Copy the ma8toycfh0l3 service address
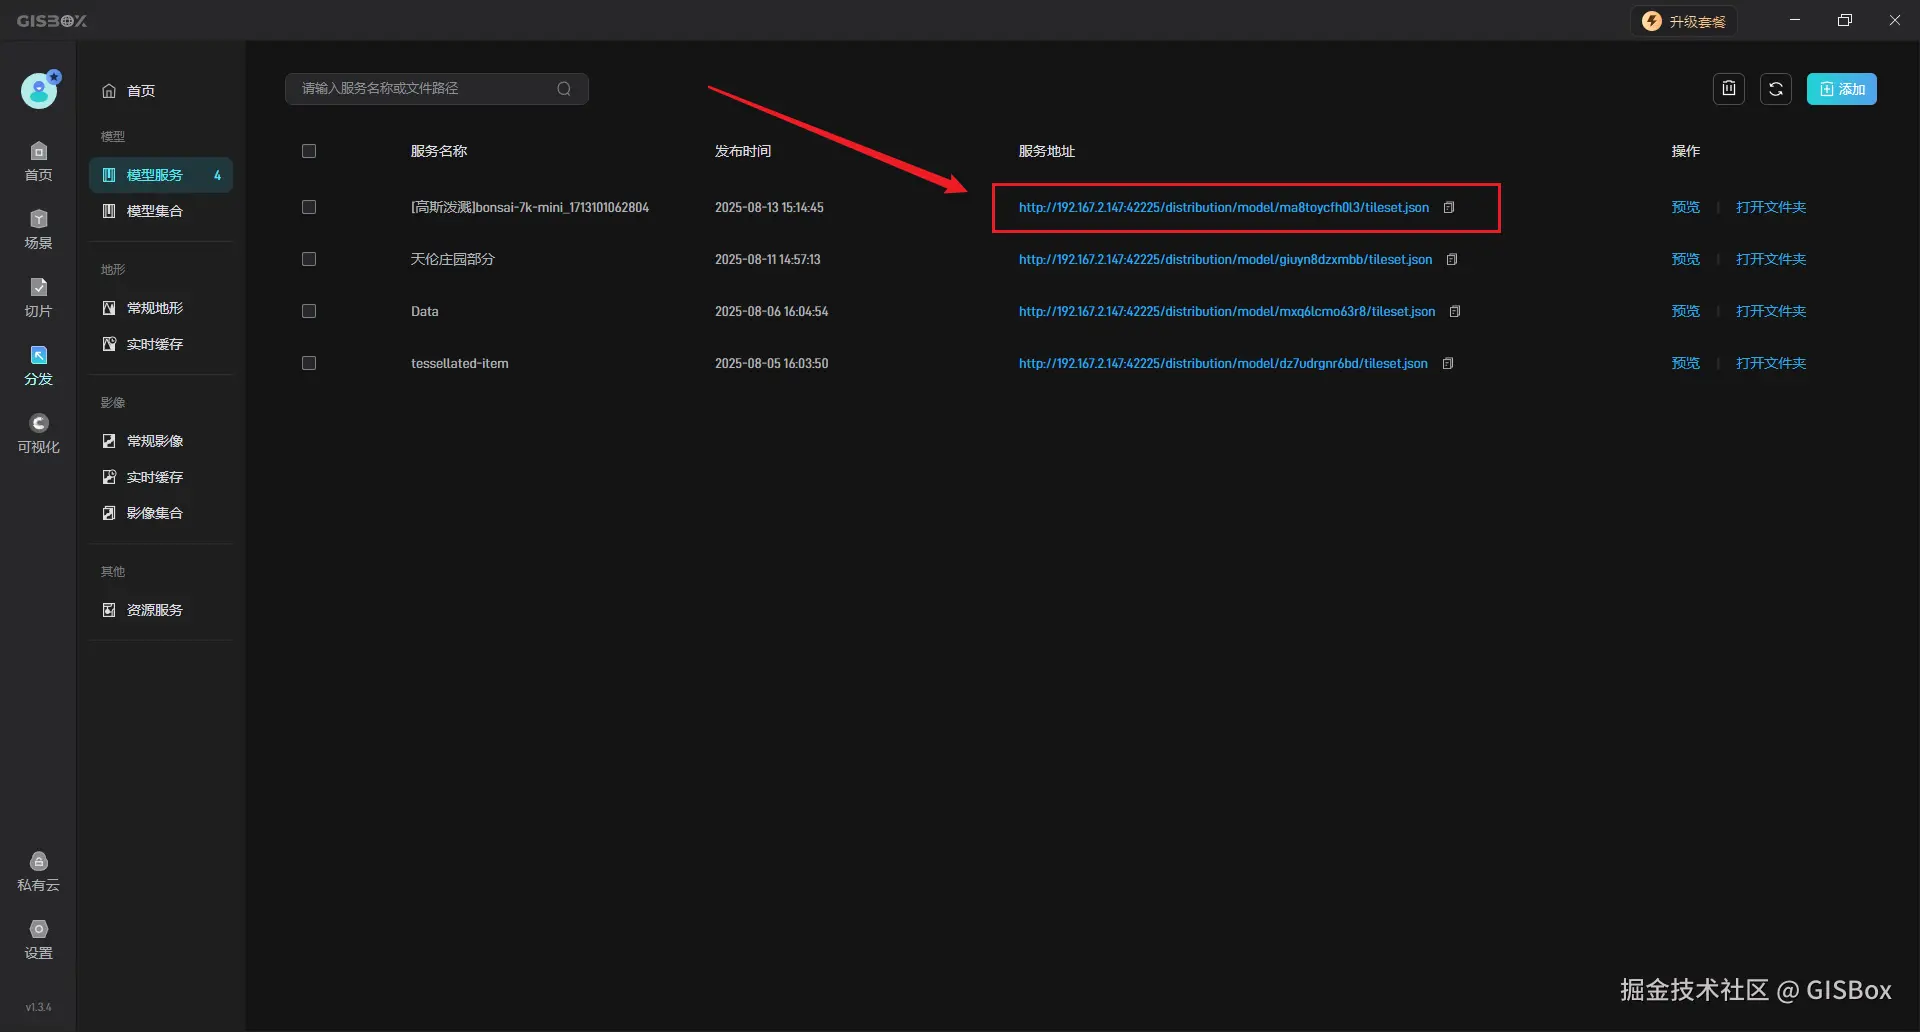Viewport: 1920px width, 1032px height. [x=1449, y=208]
